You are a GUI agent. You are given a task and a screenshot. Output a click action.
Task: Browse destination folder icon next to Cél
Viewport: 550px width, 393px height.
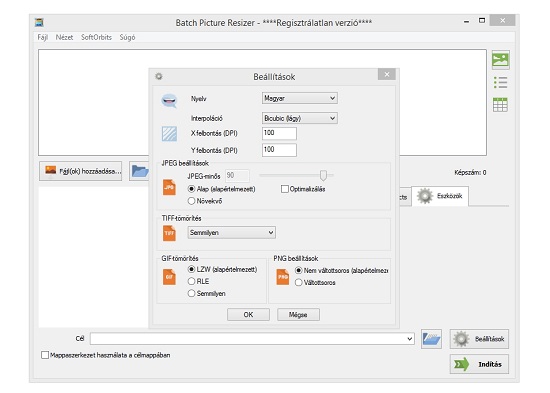[x=431, y=339]
